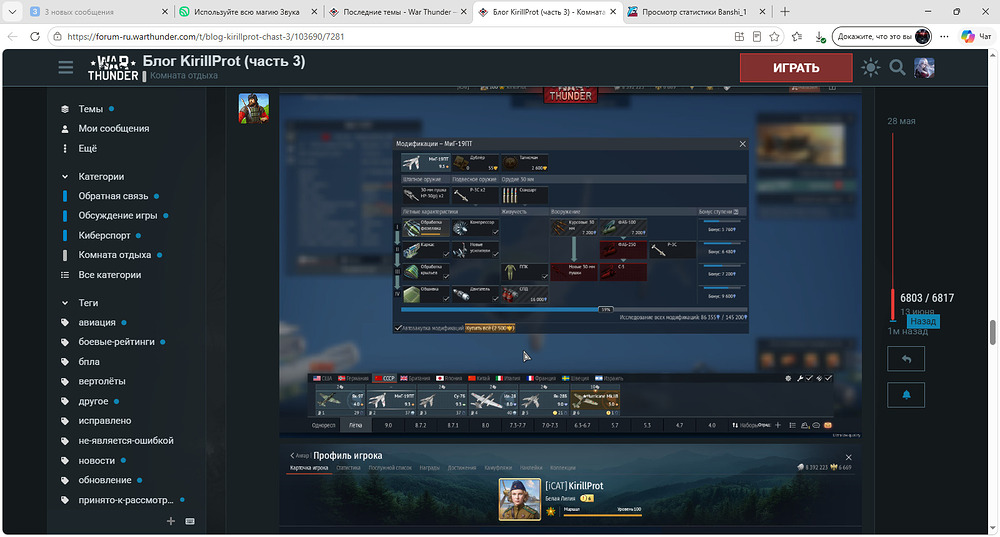Click the site info lock icon
The height and width of the screenshot is (537, 1000).
click(x=57, y=36)
